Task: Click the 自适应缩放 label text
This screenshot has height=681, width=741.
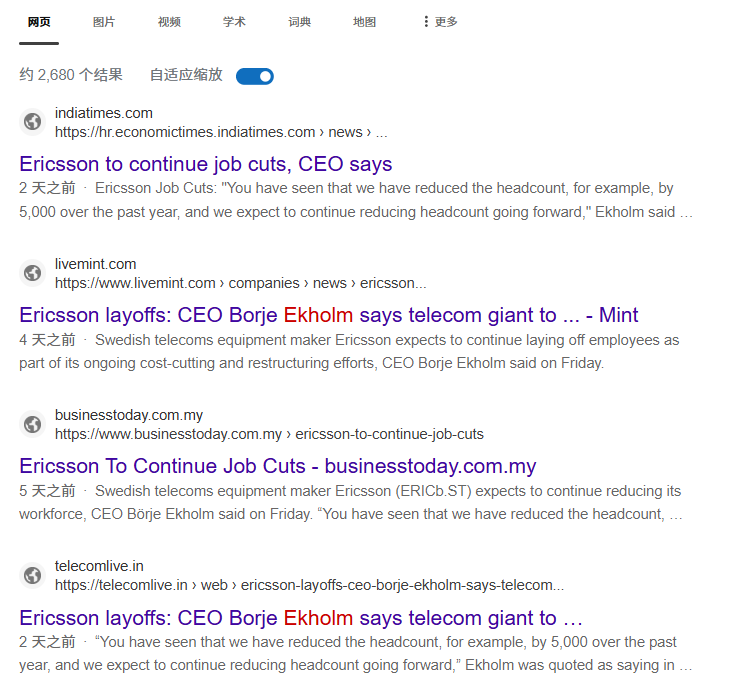Action: pyautogui.click(x=186, y=75)
